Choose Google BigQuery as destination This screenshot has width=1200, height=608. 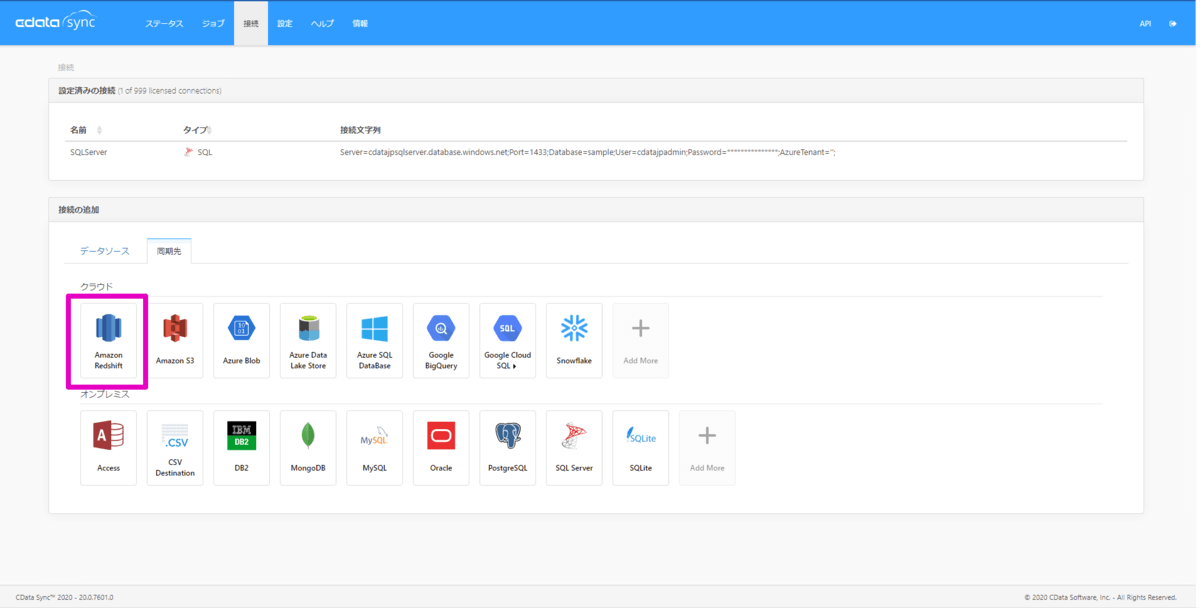441,341
